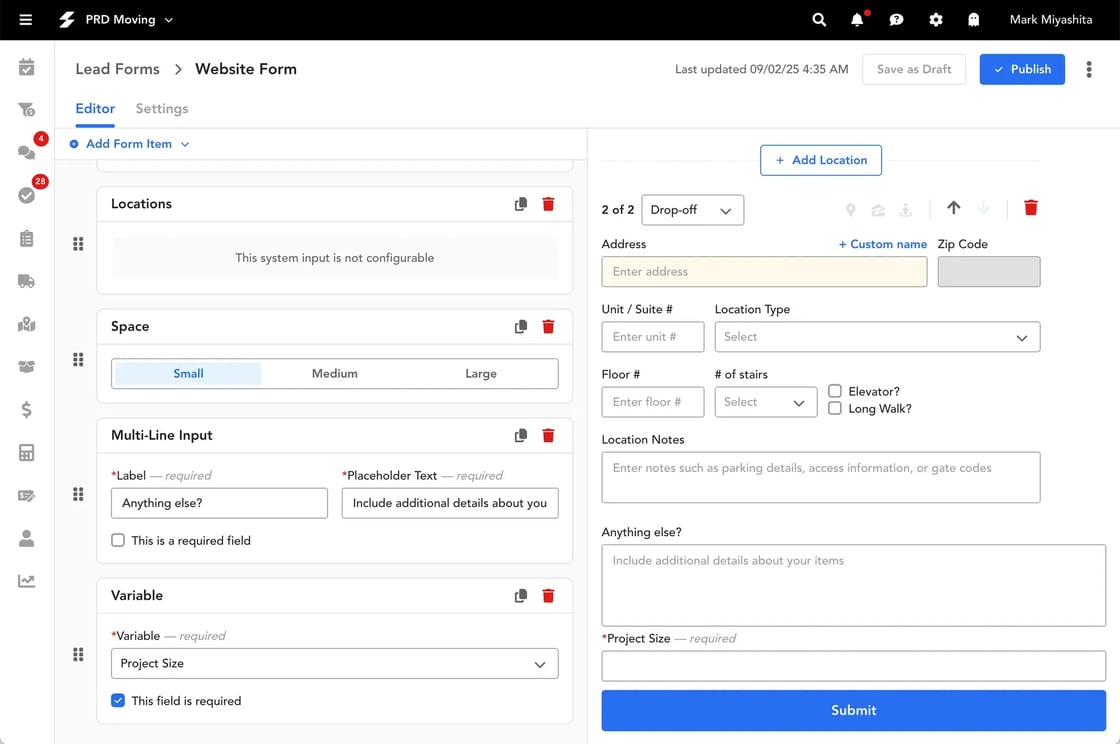Check 'This is a required field' box
1120x744 pixels.
click(x=118, y=541)
